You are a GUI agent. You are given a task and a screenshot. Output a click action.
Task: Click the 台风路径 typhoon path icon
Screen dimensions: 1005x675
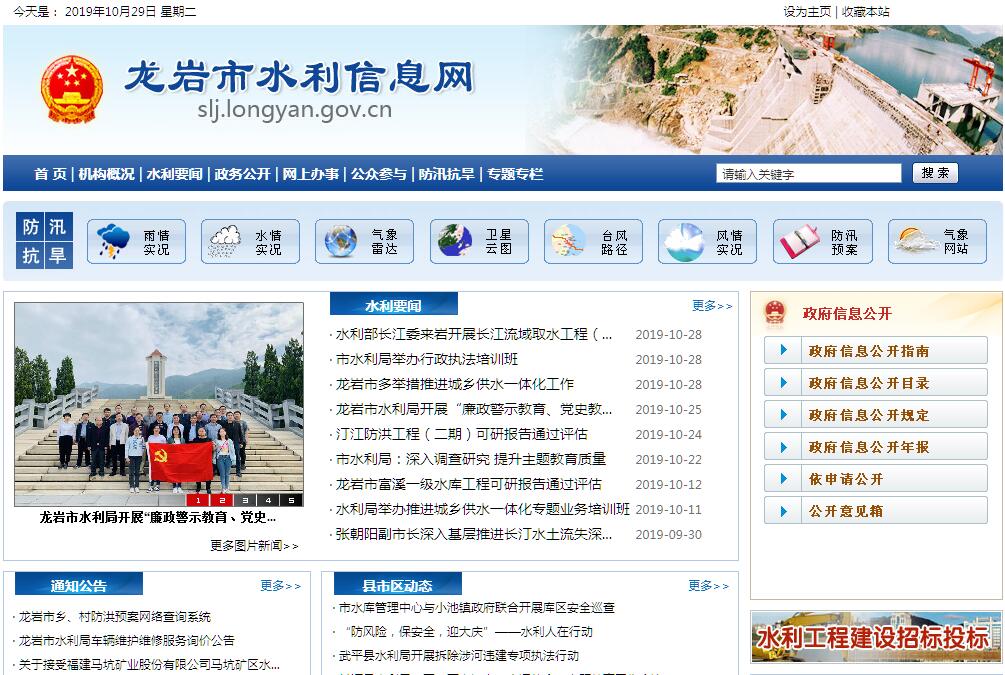coord(568,241)
